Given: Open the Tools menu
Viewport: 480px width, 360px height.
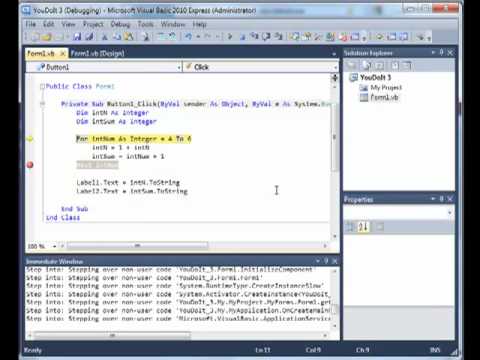Looking at the screenshot, I should [x=146, y=24].
